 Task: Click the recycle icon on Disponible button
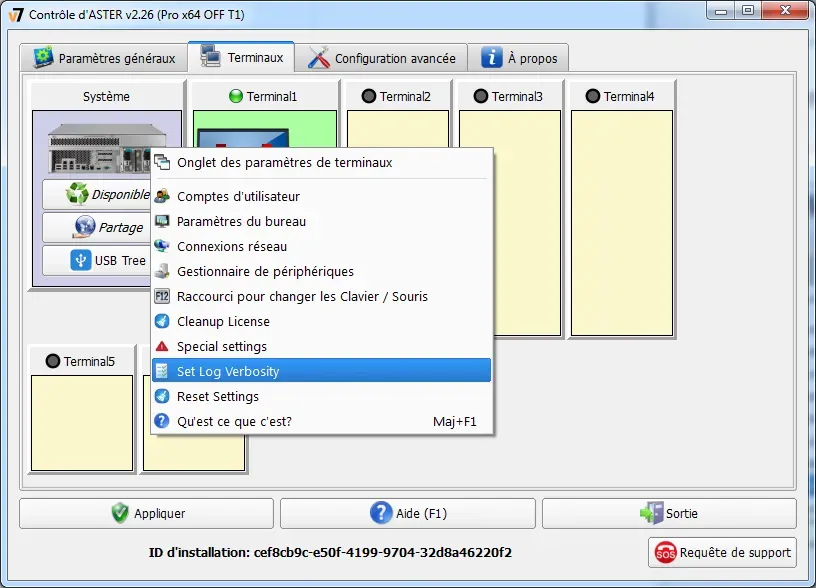click(78, 193)
